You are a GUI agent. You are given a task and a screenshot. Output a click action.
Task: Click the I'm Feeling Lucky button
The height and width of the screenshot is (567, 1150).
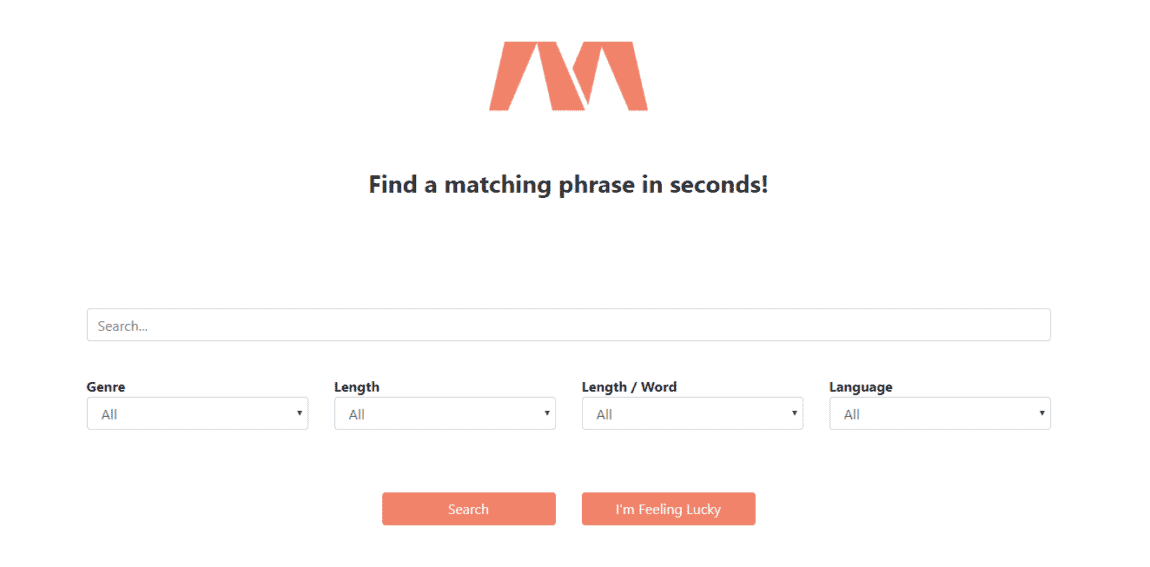[x=668, y=509]
